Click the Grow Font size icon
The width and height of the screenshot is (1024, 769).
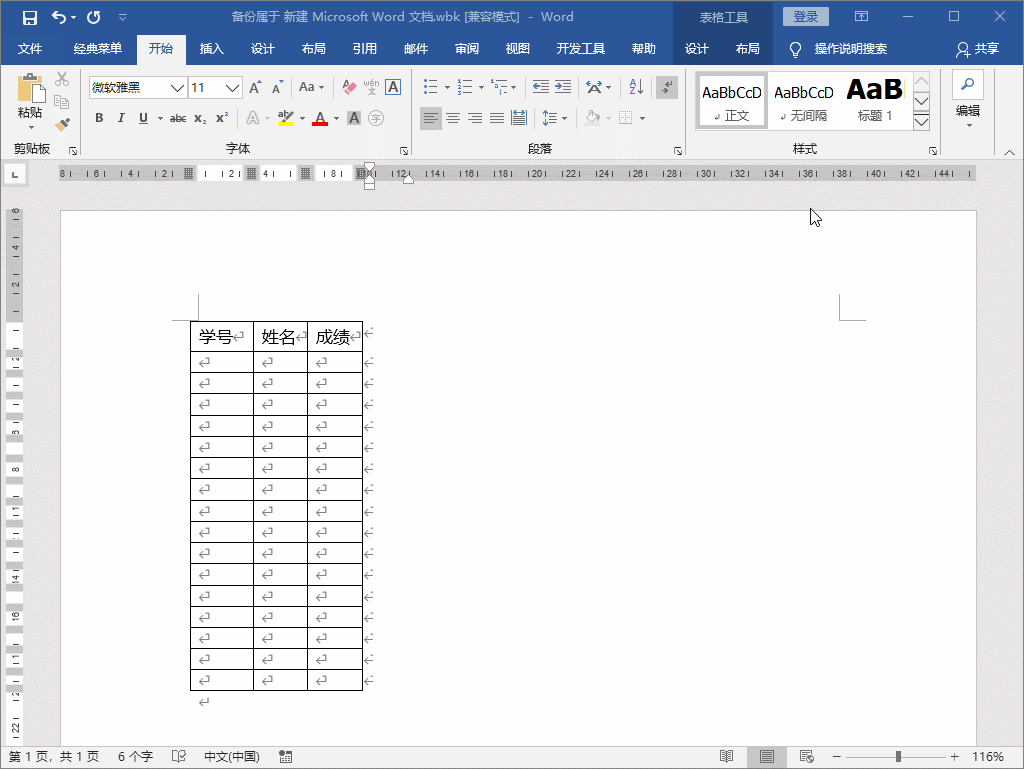[x=256, y=87]
